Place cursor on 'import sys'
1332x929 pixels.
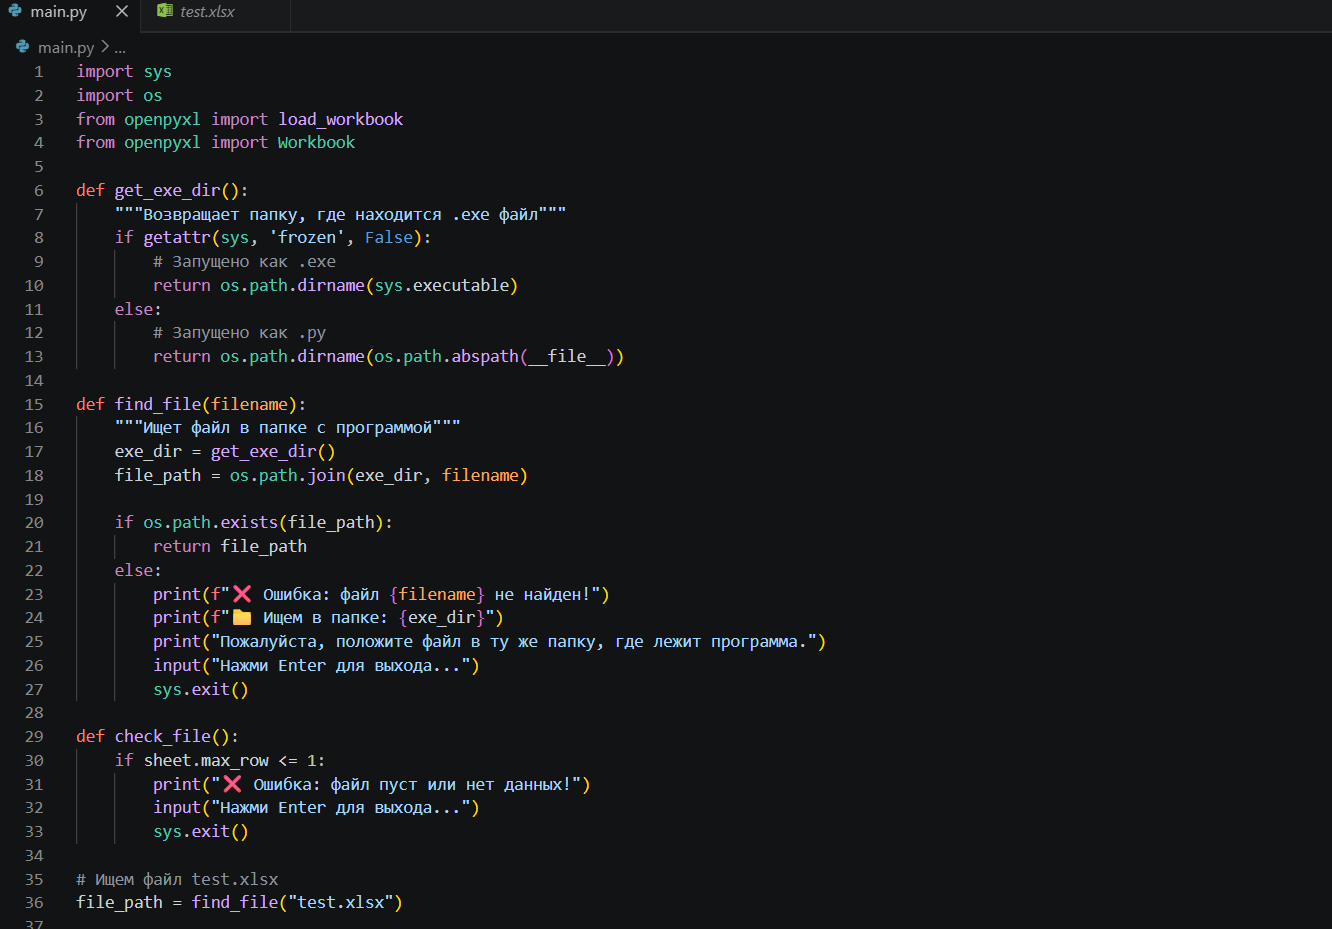pos(124,72)
